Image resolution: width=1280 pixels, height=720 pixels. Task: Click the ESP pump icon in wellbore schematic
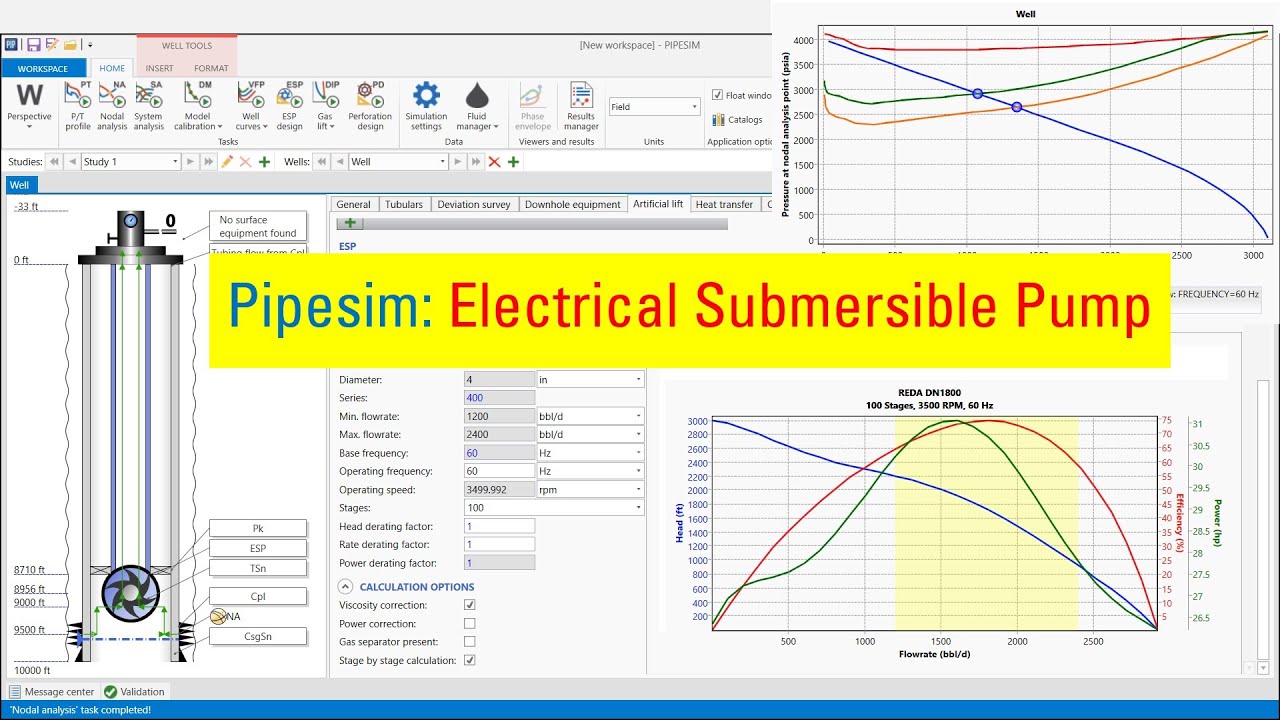tap(130, 596)
